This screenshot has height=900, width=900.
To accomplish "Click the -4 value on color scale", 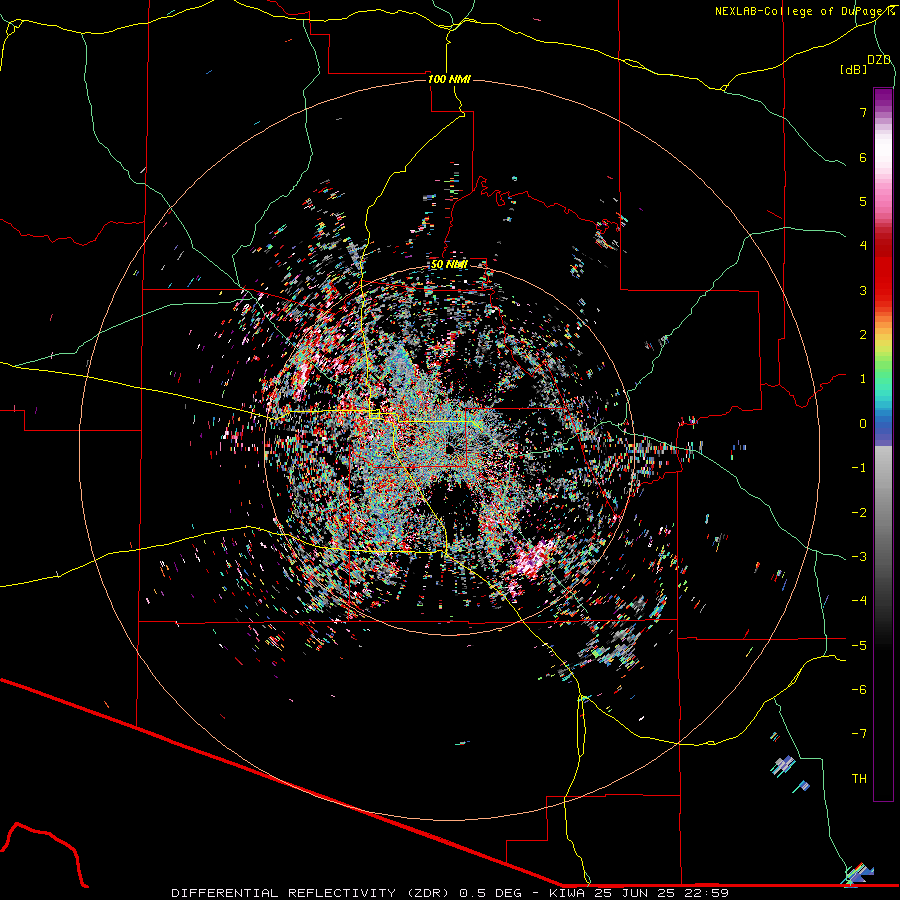I will point(859,601).
